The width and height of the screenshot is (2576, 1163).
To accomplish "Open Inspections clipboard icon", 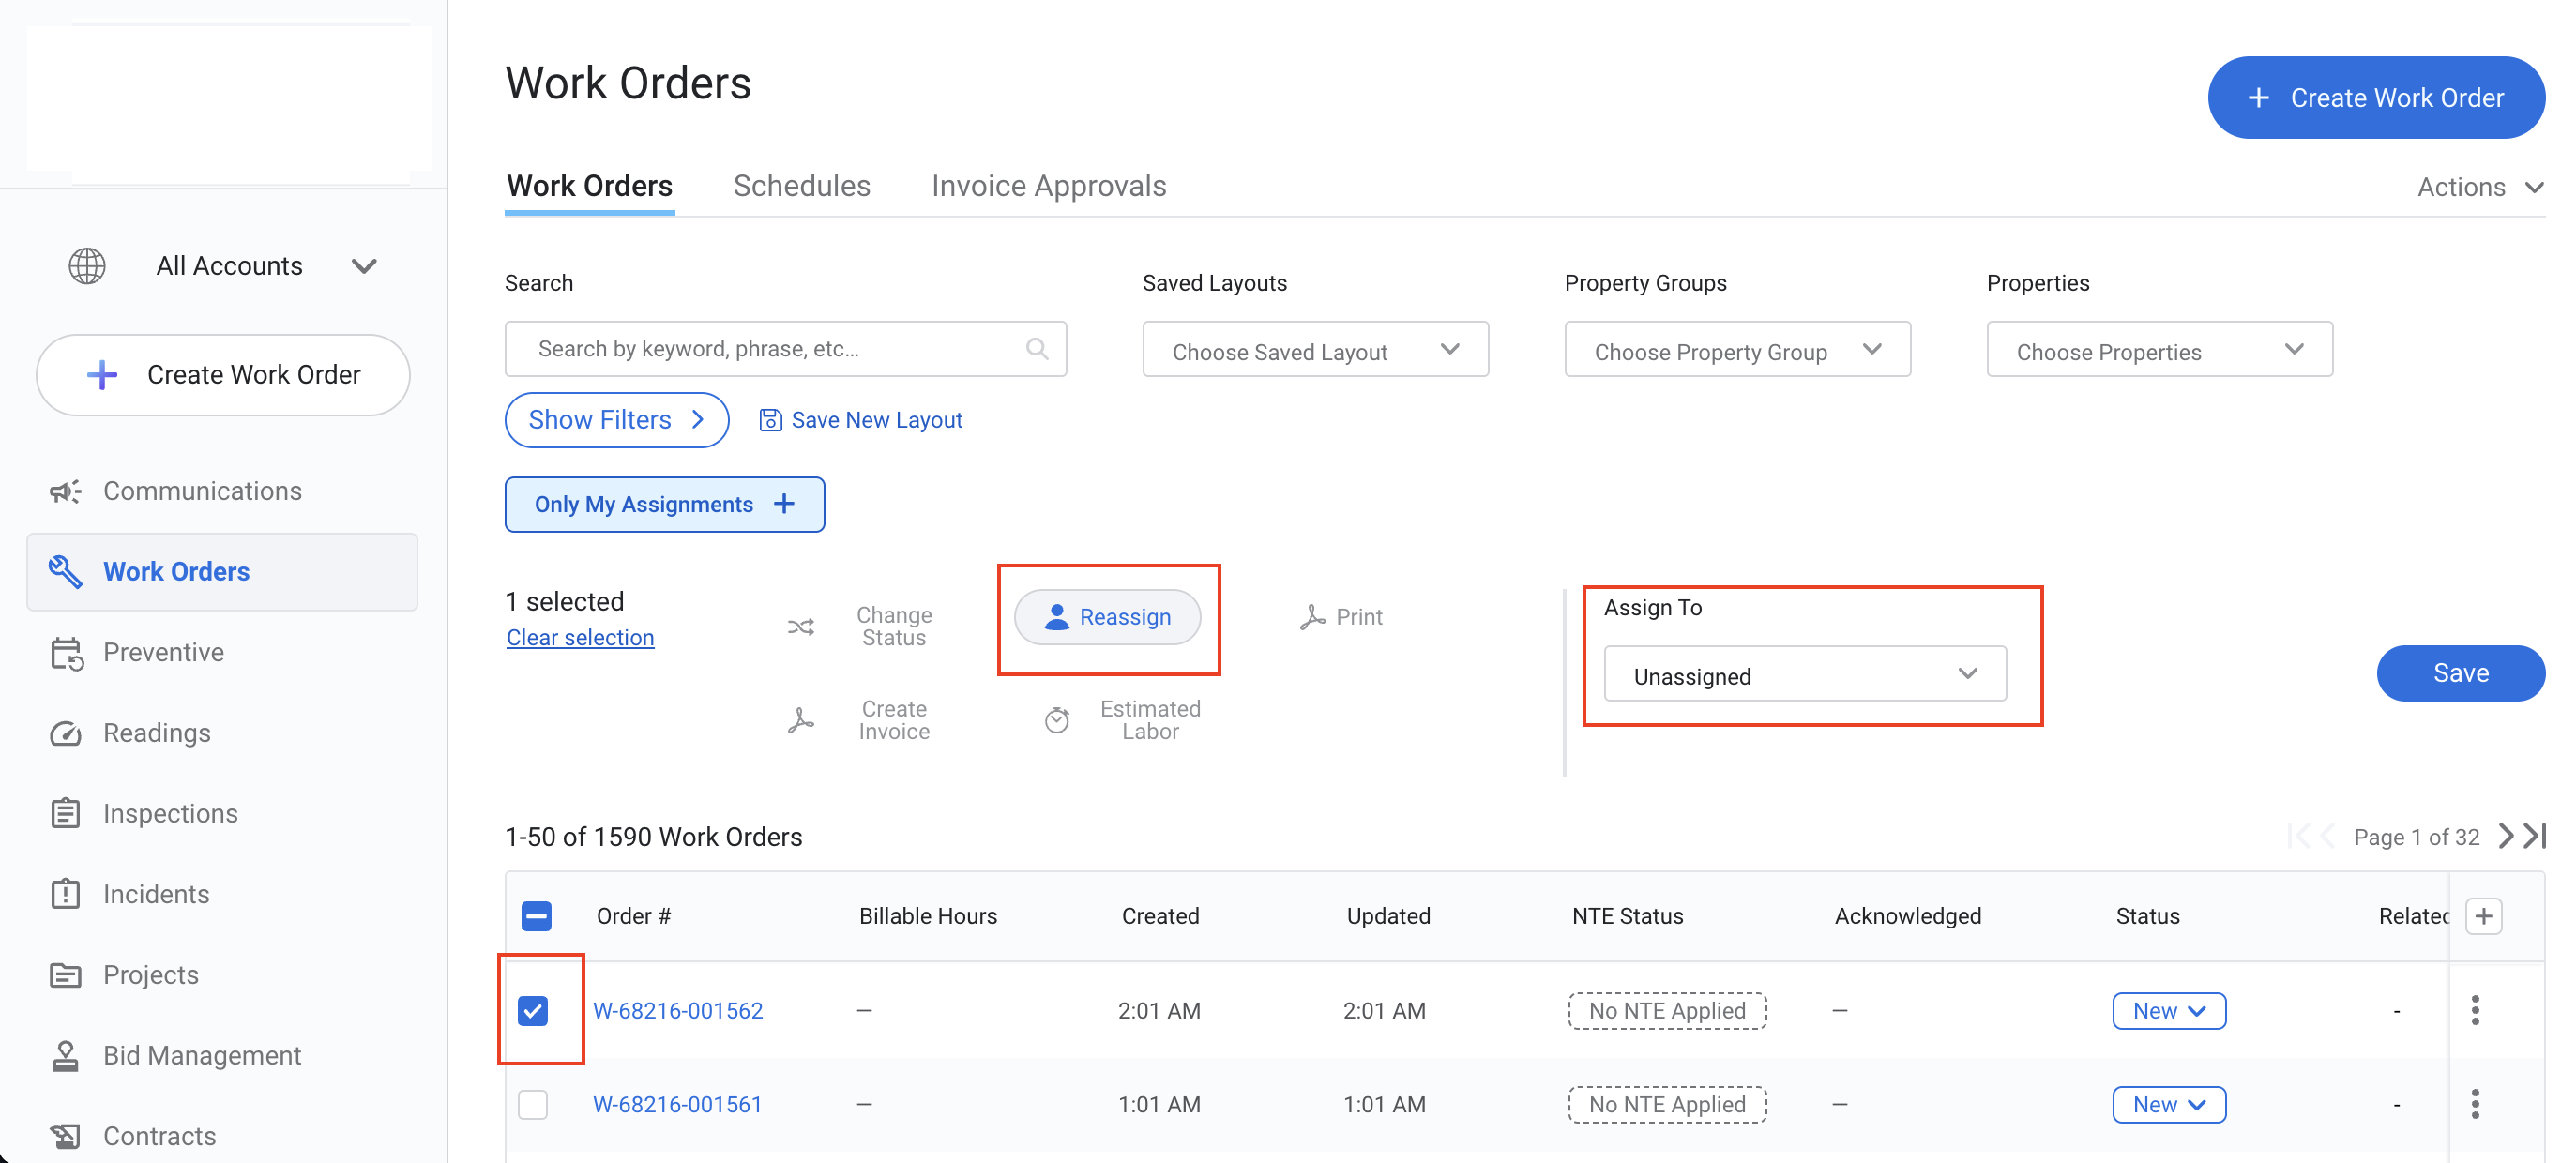I will [66, 813].
